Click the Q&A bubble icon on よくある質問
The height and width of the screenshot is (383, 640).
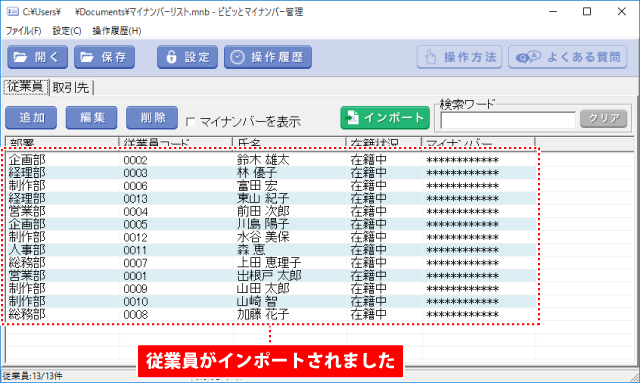click(528, 57)
